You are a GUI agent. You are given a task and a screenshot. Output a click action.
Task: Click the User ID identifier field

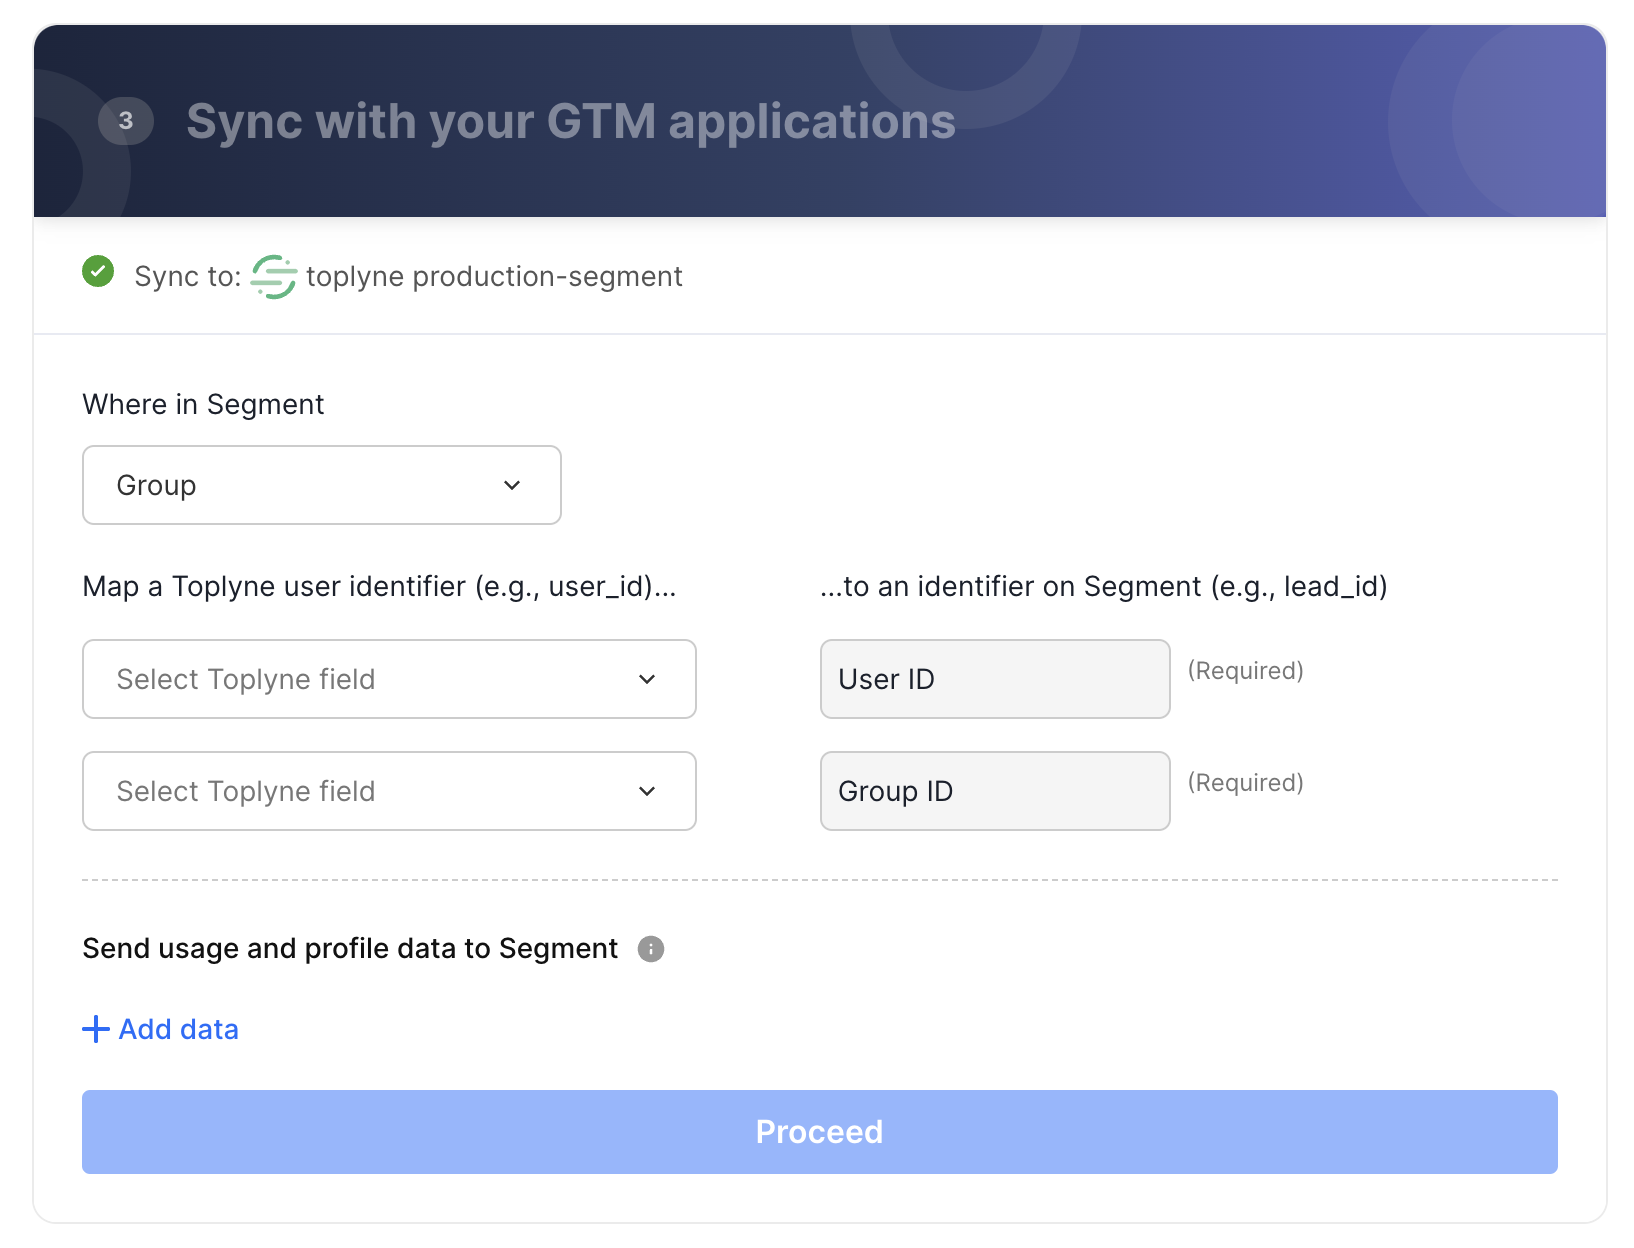coord(995,679)
